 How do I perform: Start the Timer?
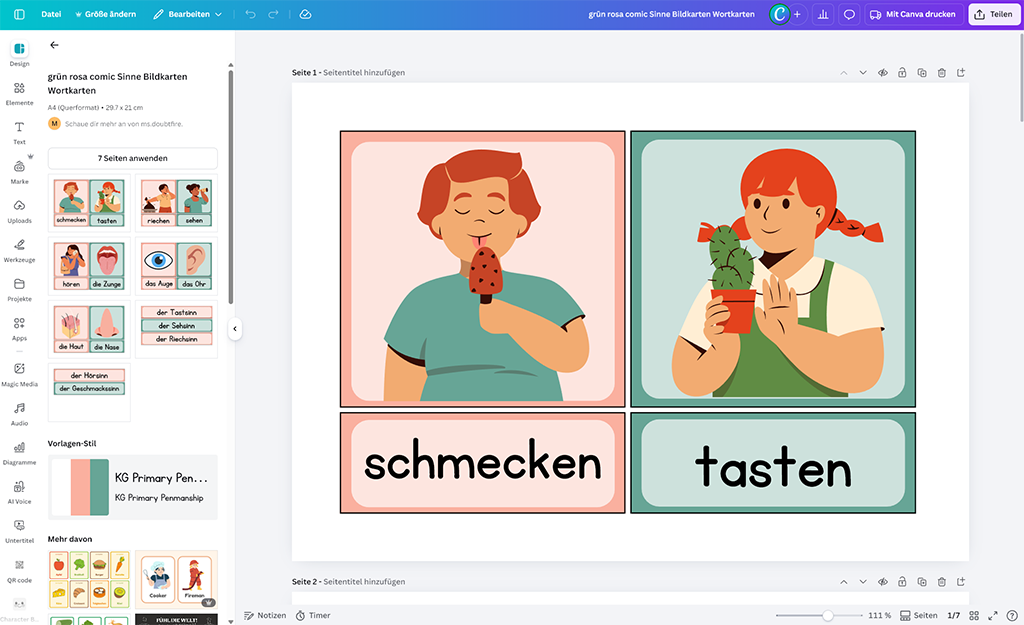point(313,615)
